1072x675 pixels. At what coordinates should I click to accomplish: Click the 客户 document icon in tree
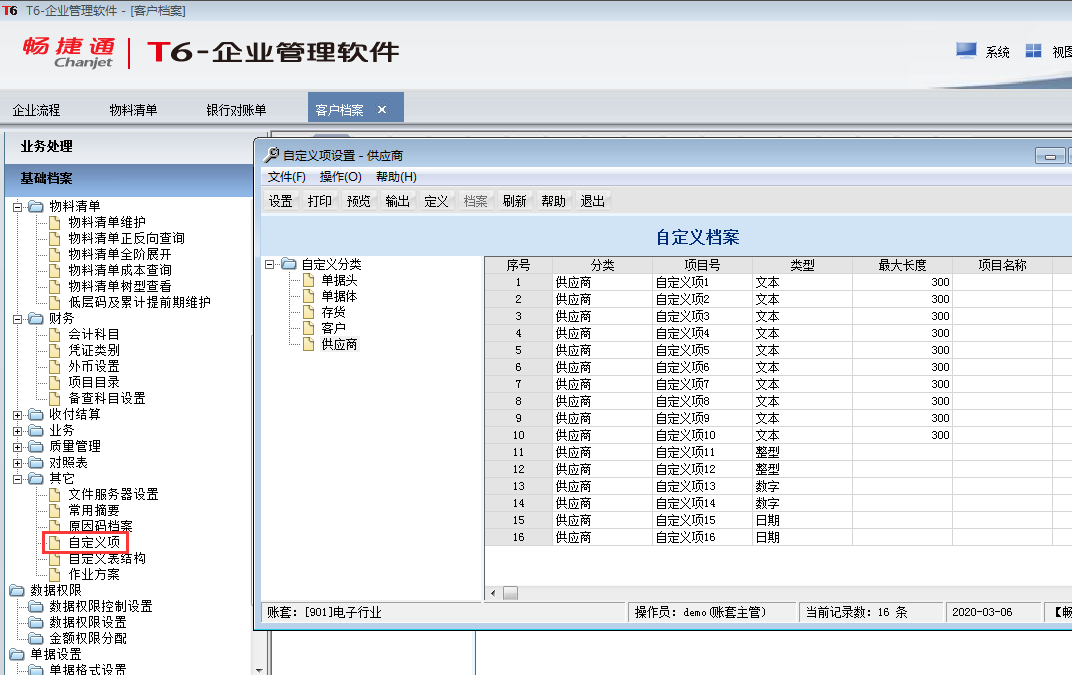pos(308,328)
